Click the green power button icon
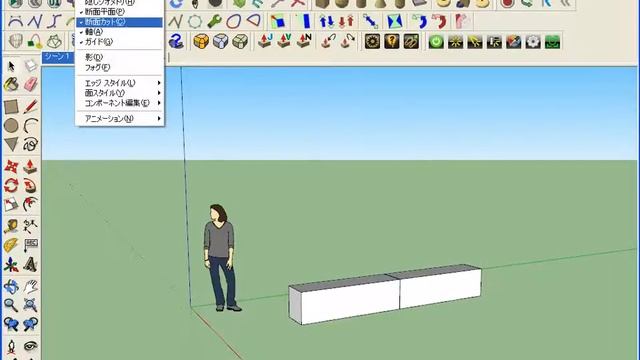 click(x=436, y=42)
